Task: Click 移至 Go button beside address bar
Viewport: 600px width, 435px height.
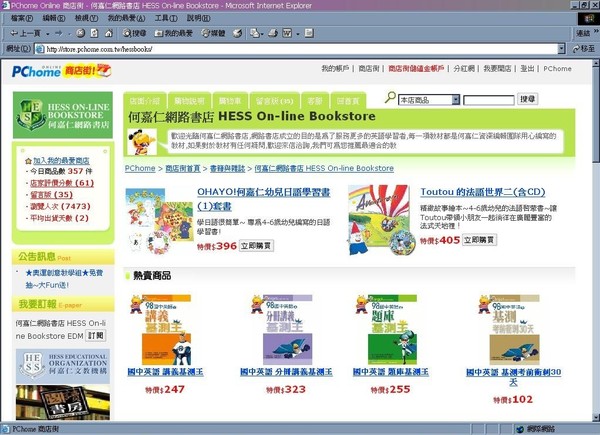Action: coord(584,49)
